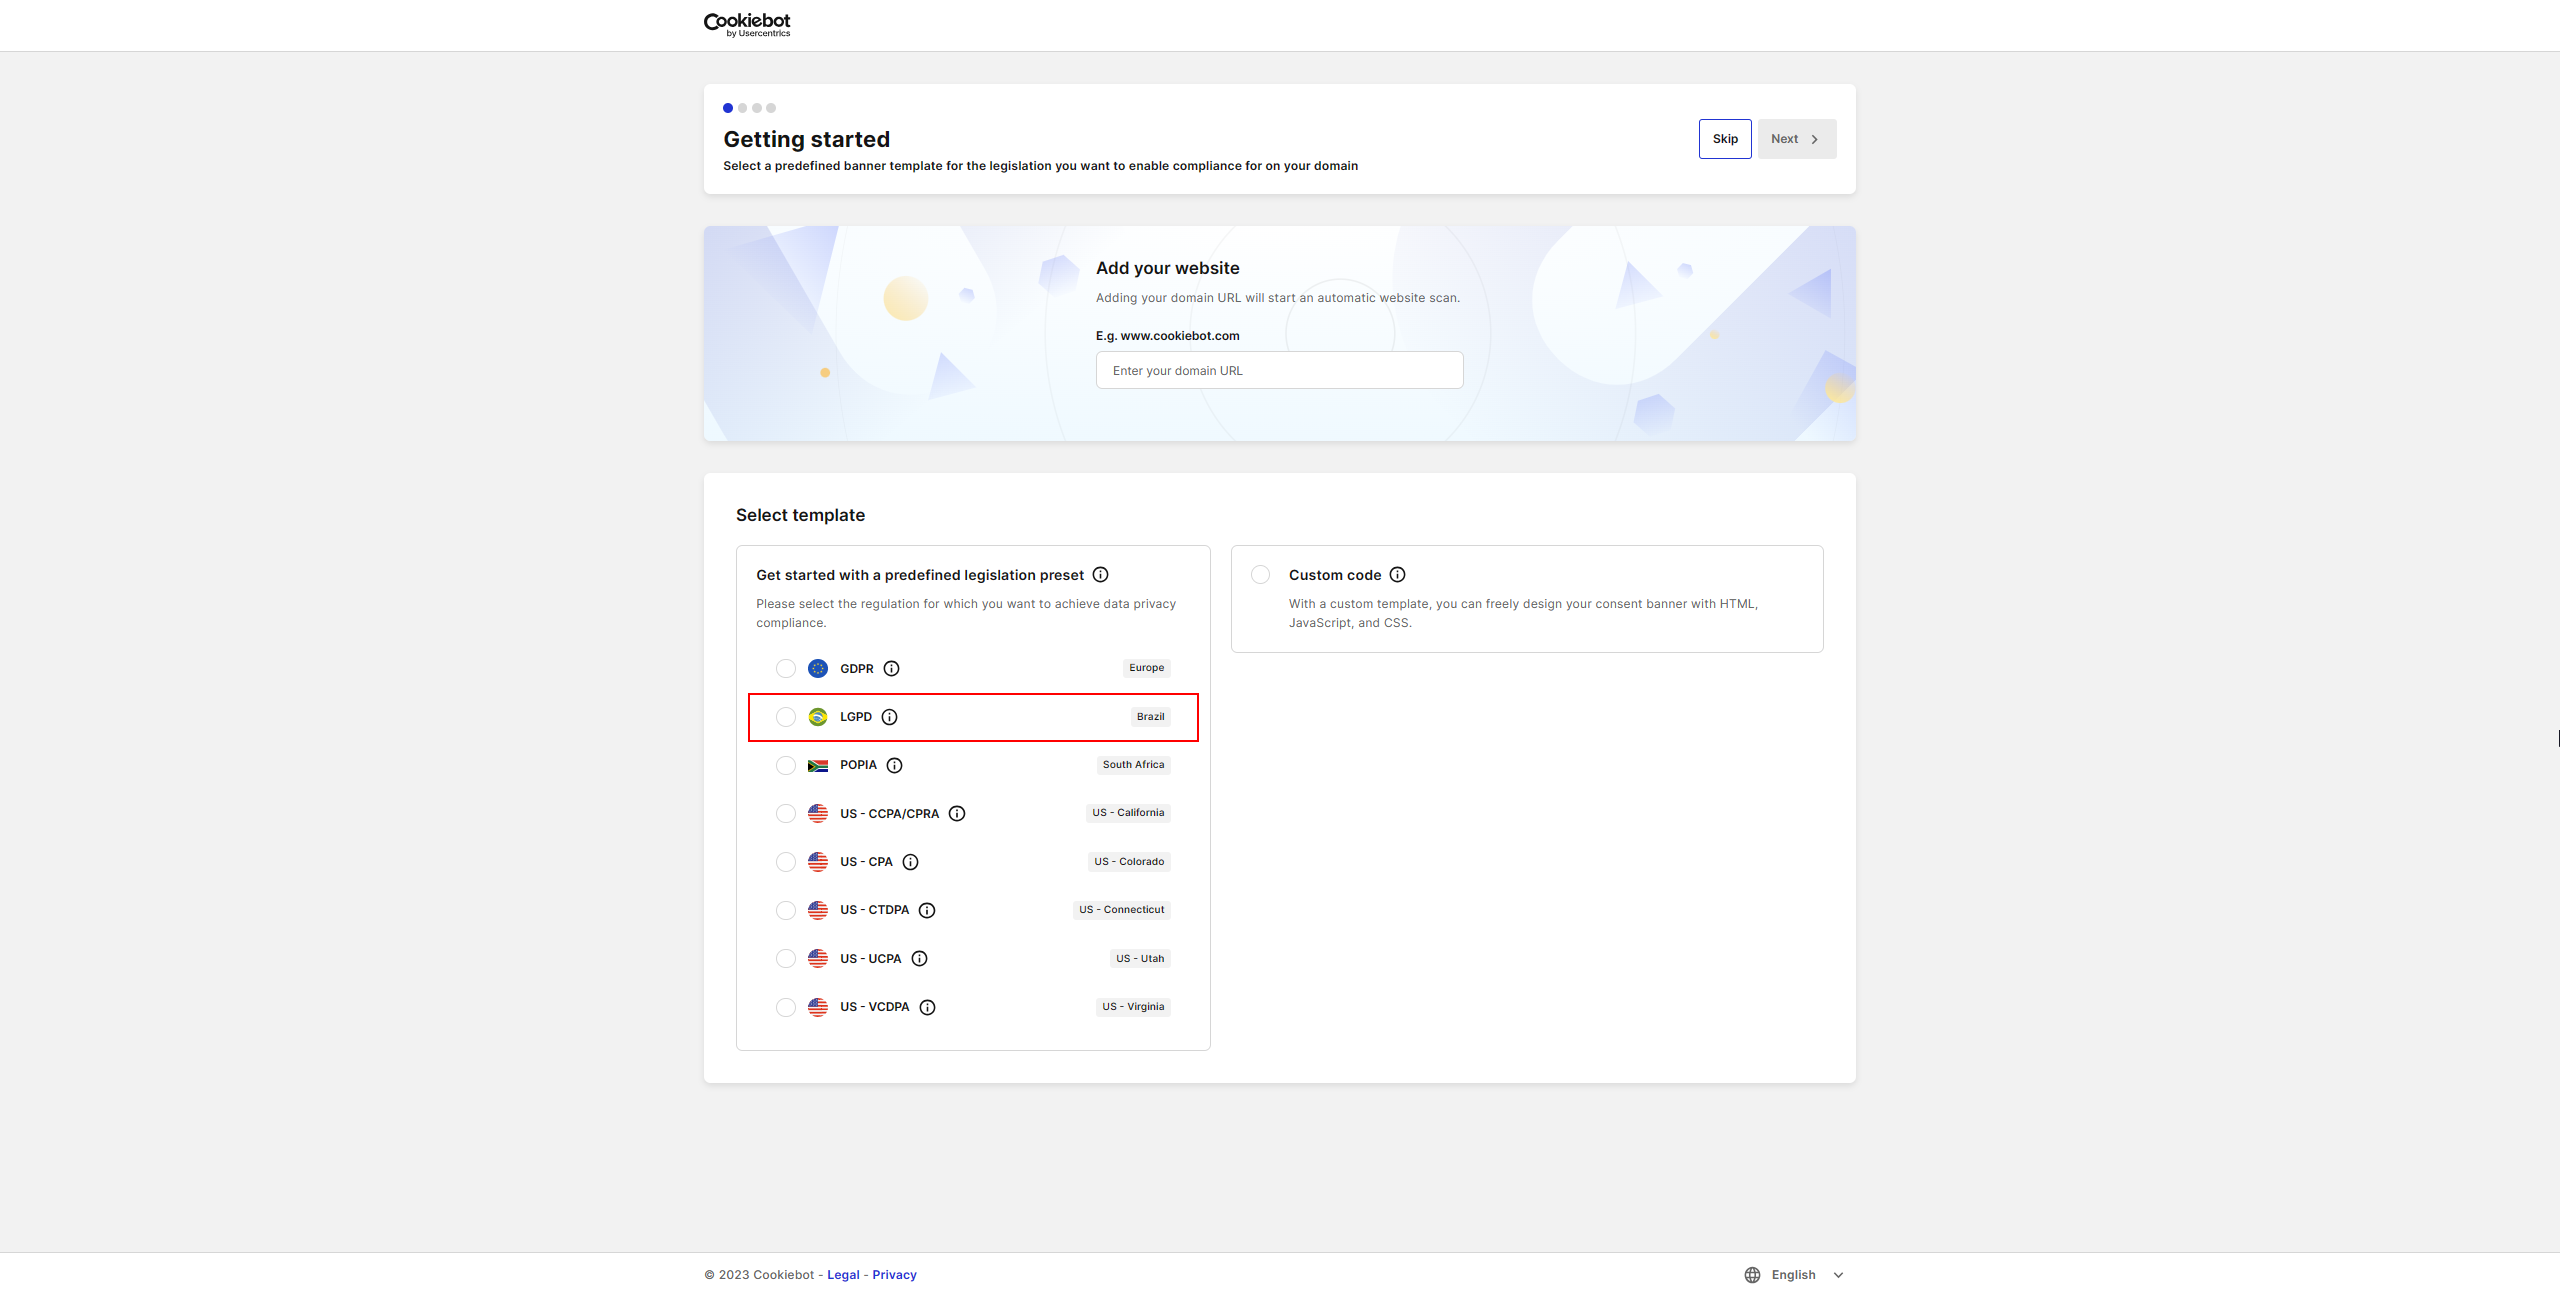Click the Cookiebot logo
Image resolution: width=2560 pixels, height=1296 pixels.
coord(747,25)
